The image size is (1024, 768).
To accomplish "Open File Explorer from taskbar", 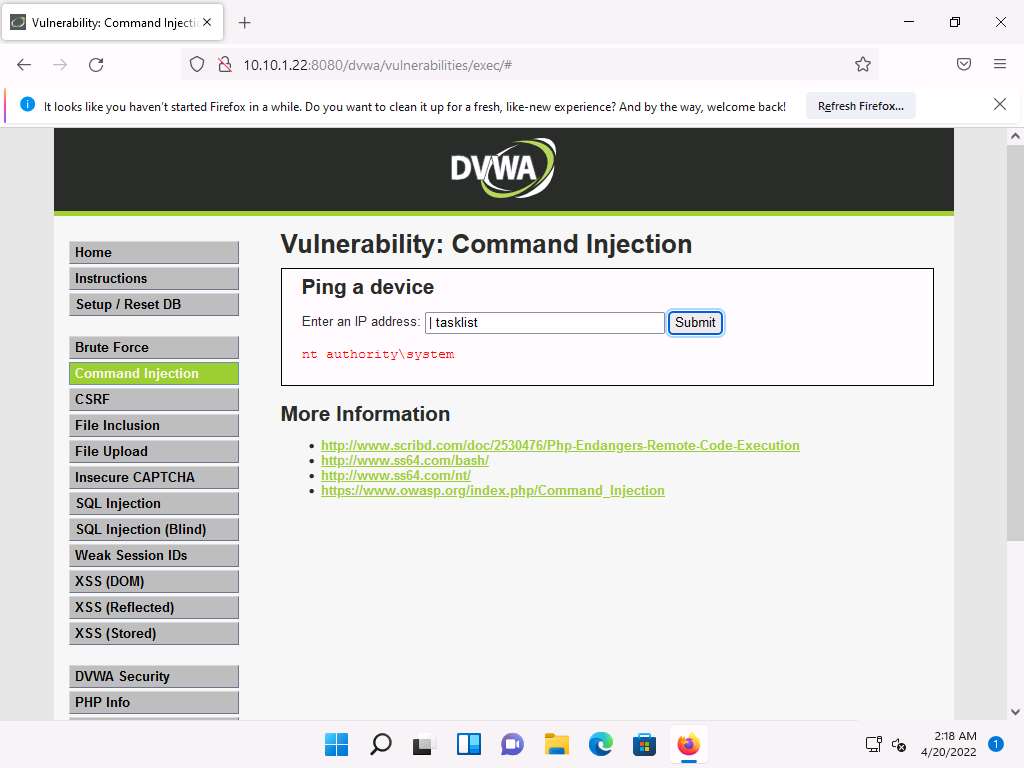I will 556,744.
